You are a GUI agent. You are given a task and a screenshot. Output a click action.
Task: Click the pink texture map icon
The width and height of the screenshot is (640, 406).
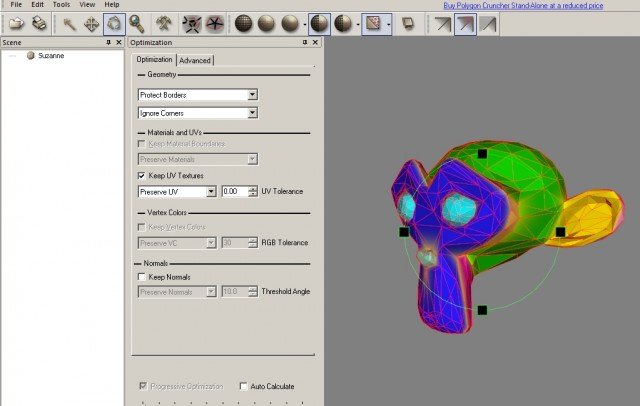(373, 24)
